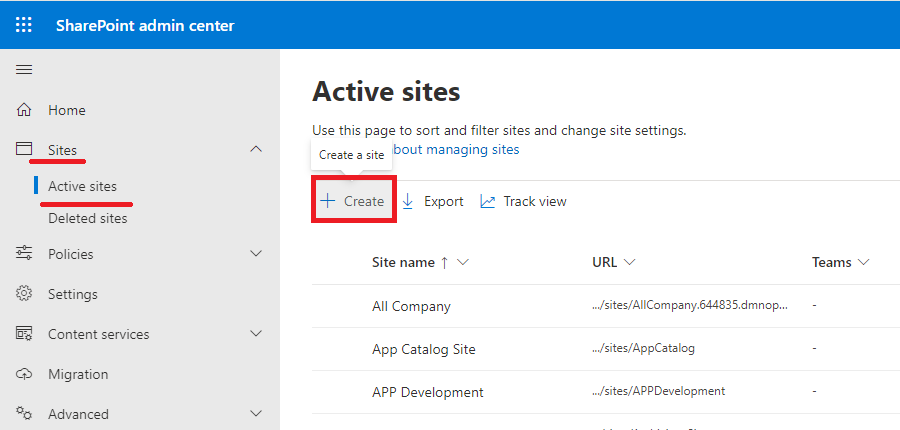The width and height of the screenshot is (900, 430).
Task: Click the Sites window icon in sidebar
Action: tap(24, 149)
